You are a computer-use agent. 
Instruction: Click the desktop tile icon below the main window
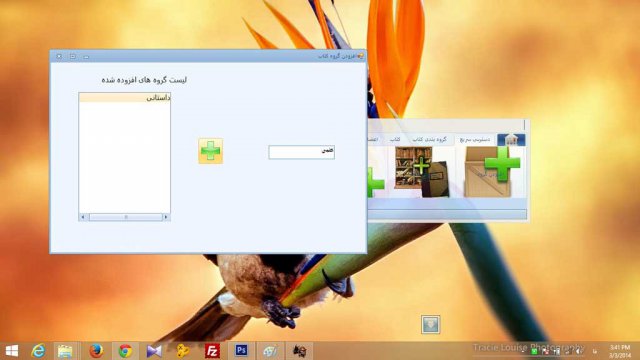click(x=431, y=324)
